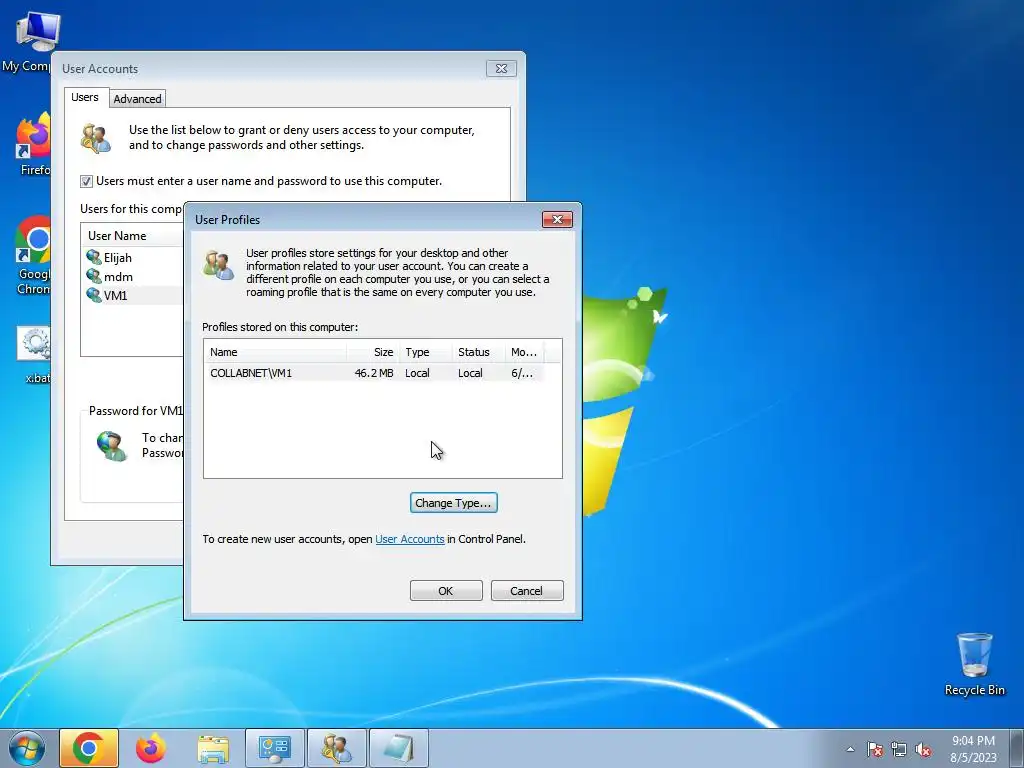Open the muted volume tray icon
This screenshot has width=1024, height=768.
click(923, 749)
